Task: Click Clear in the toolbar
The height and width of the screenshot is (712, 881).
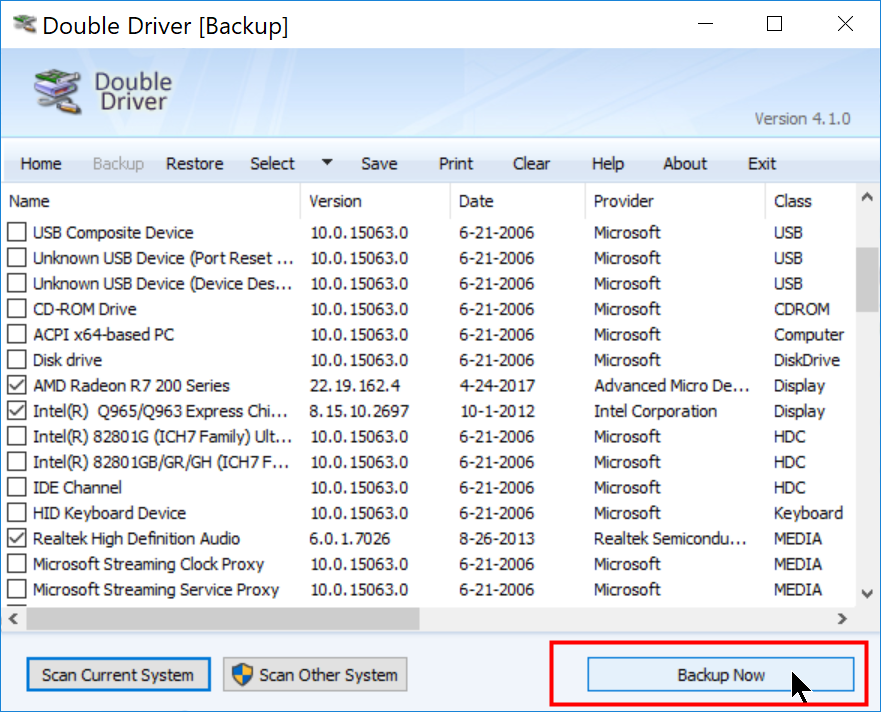Action: click(x=531, y=164)
